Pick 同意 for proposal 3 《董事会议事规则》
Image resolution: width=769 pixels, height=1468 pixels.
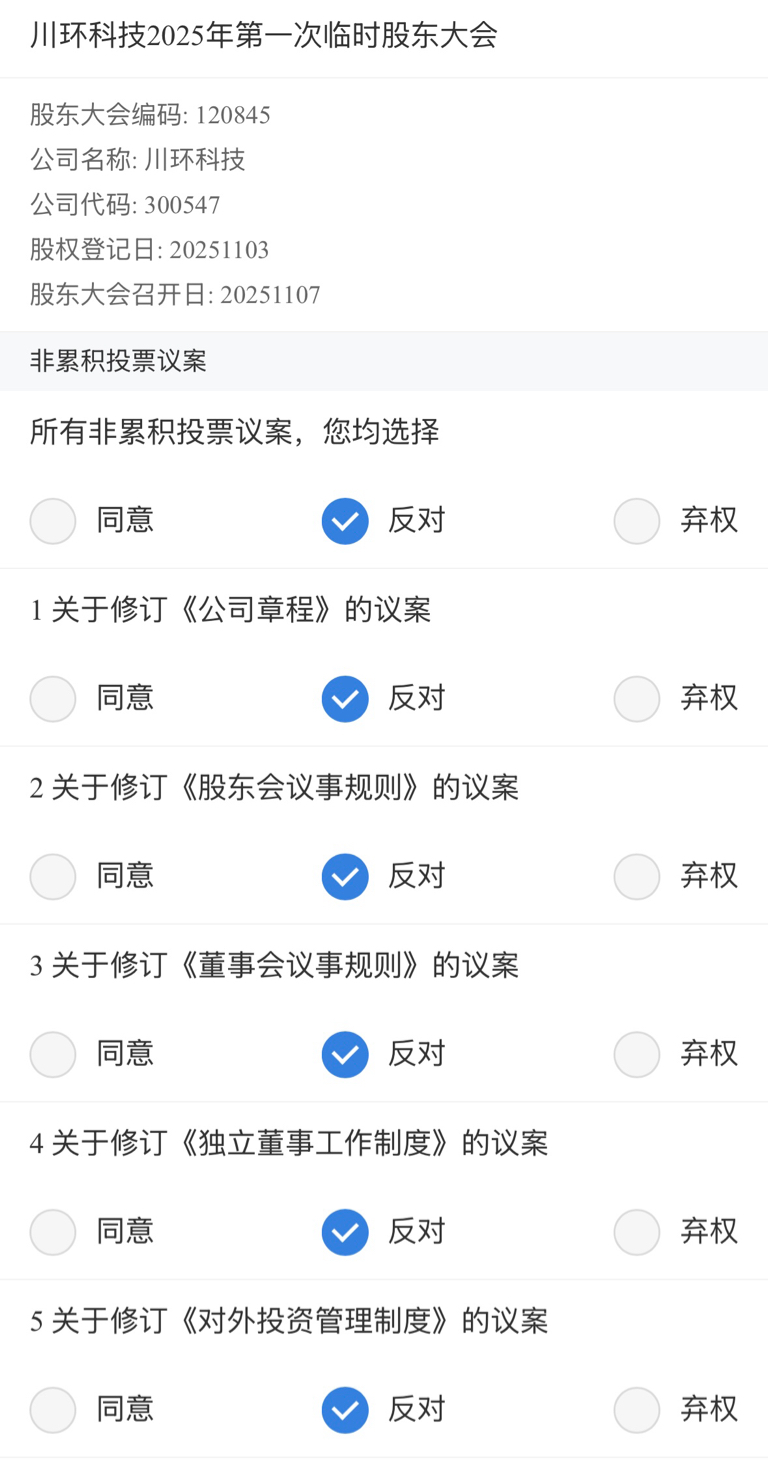coord(53,1054)
